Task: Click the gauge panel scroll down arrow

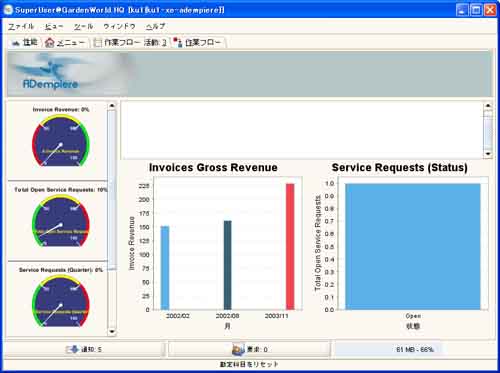Action: [112, 332]
